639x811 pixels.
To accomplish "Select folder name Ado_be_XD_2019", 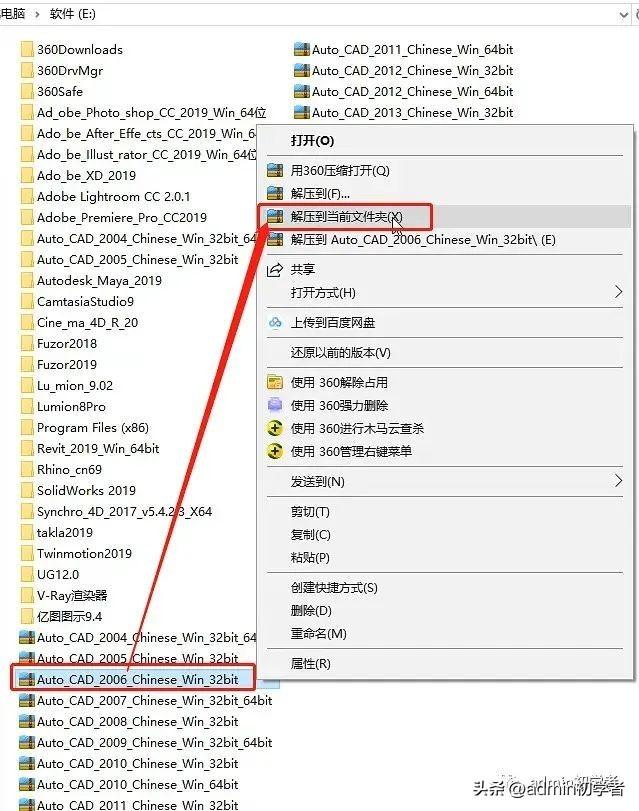I will click(x=86, y=176).
